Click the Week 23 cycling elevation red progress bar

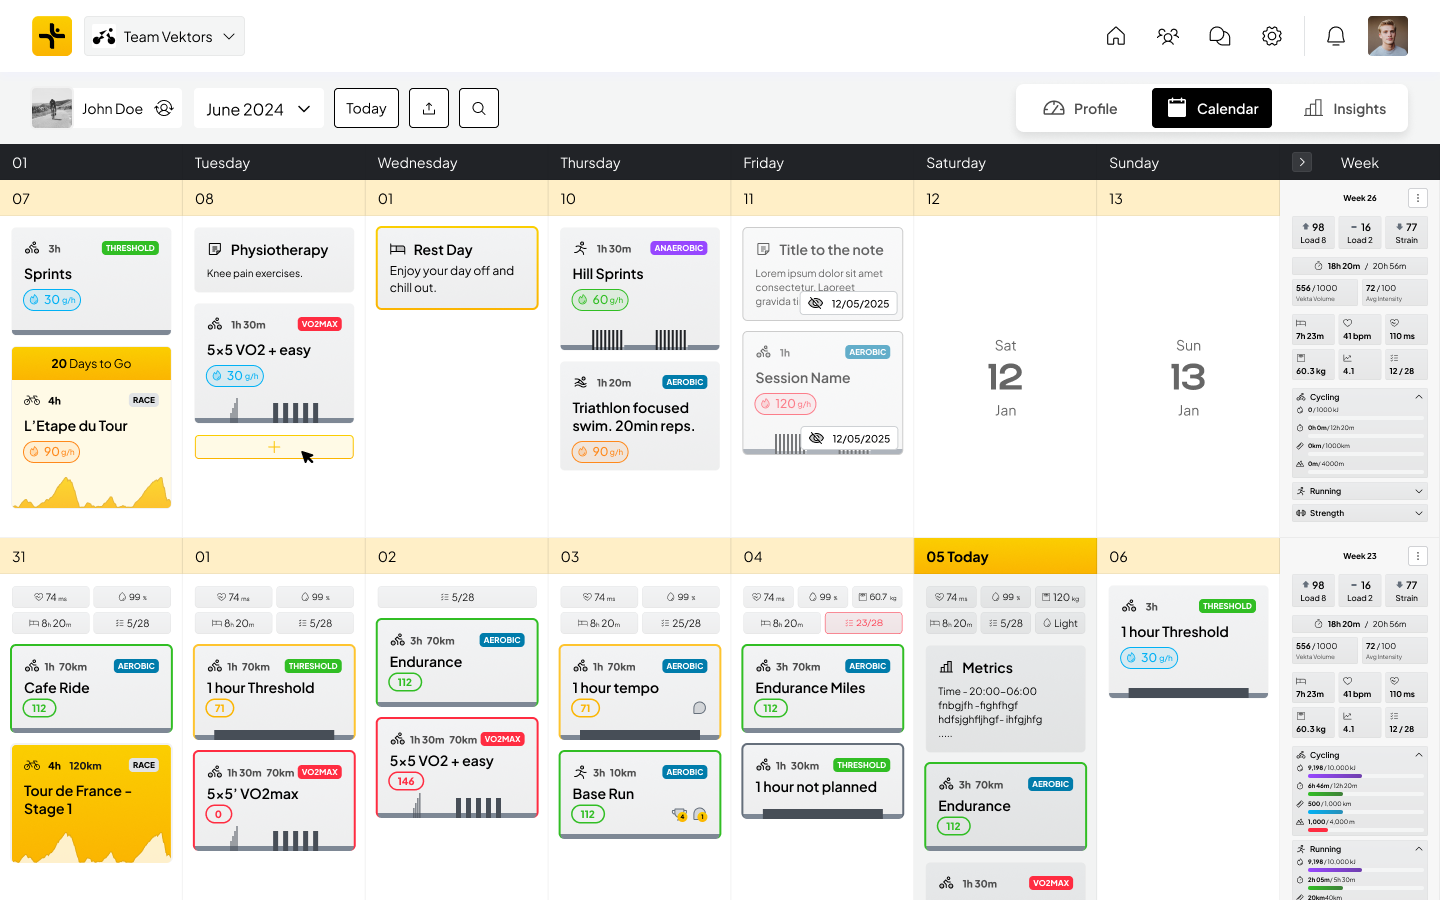click(x=1366, y=830)
